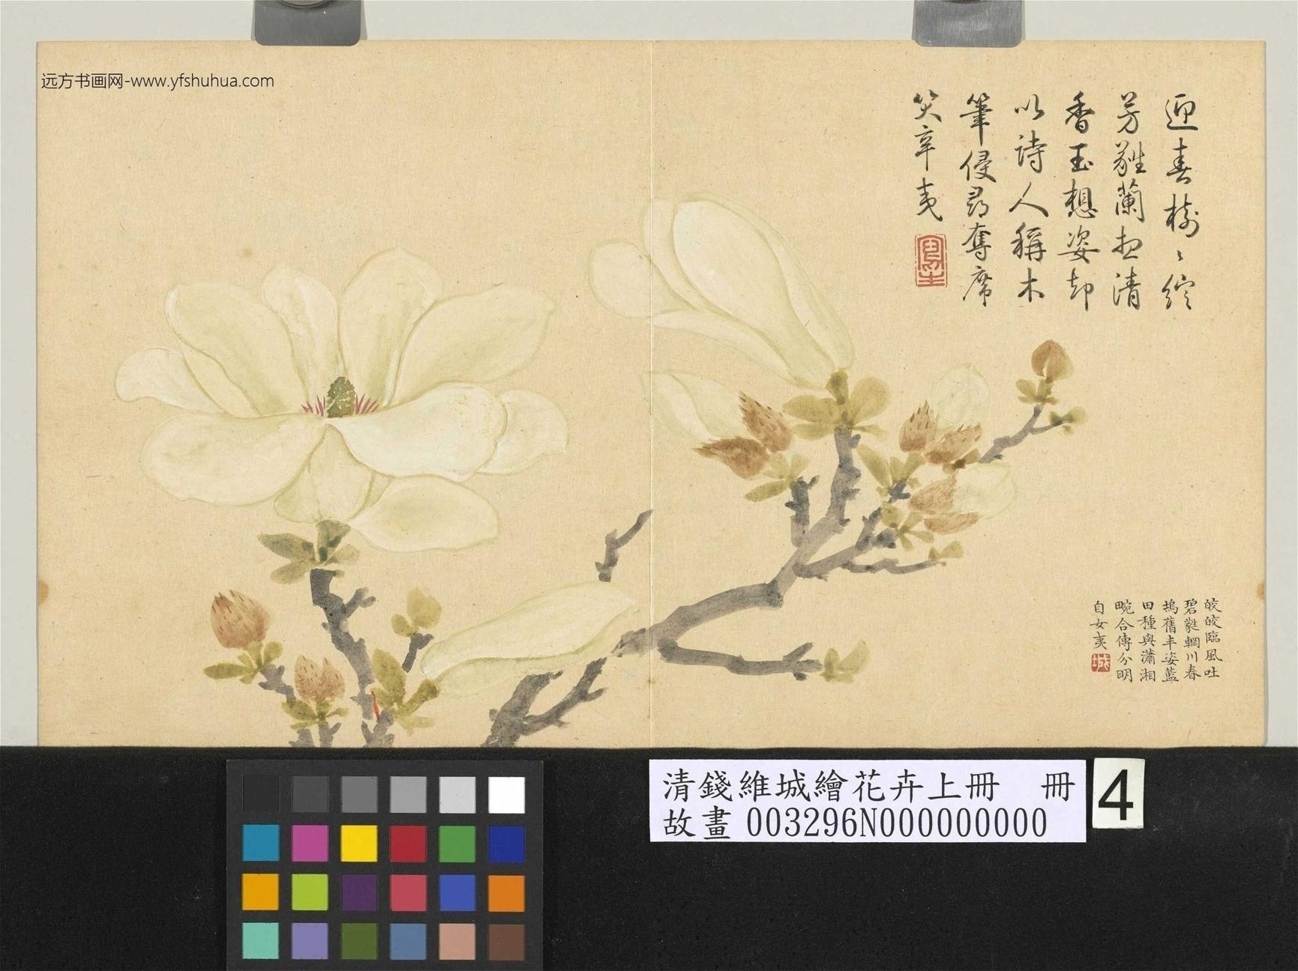Select the white swatch on the color chart
The height and width of the screenshot is (971, 1298).
pos(507,795)
